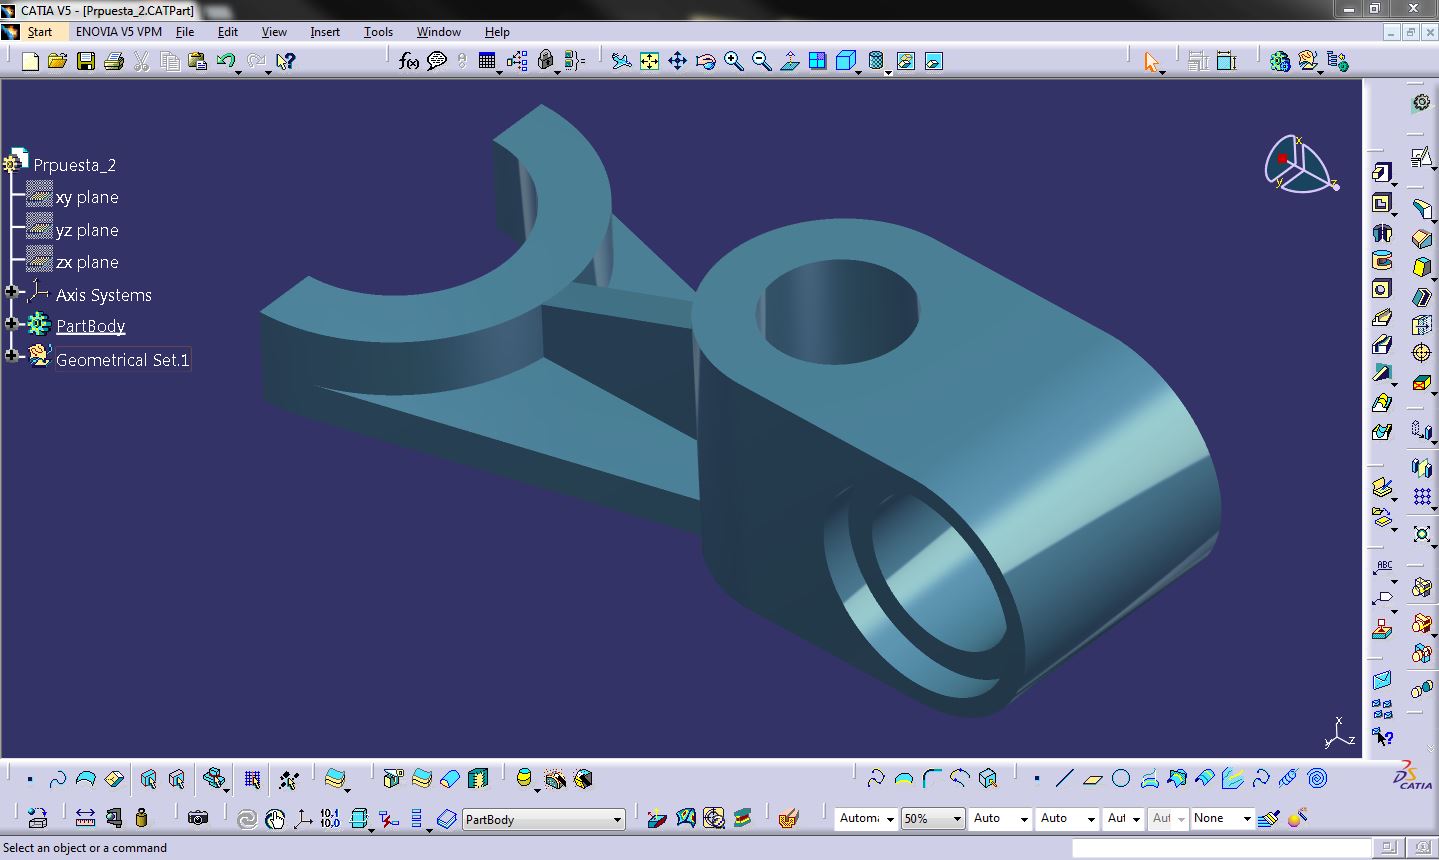The height and width of the screenshot is (860, 1439).
Task: Open the Window menu
Action: 439,32
